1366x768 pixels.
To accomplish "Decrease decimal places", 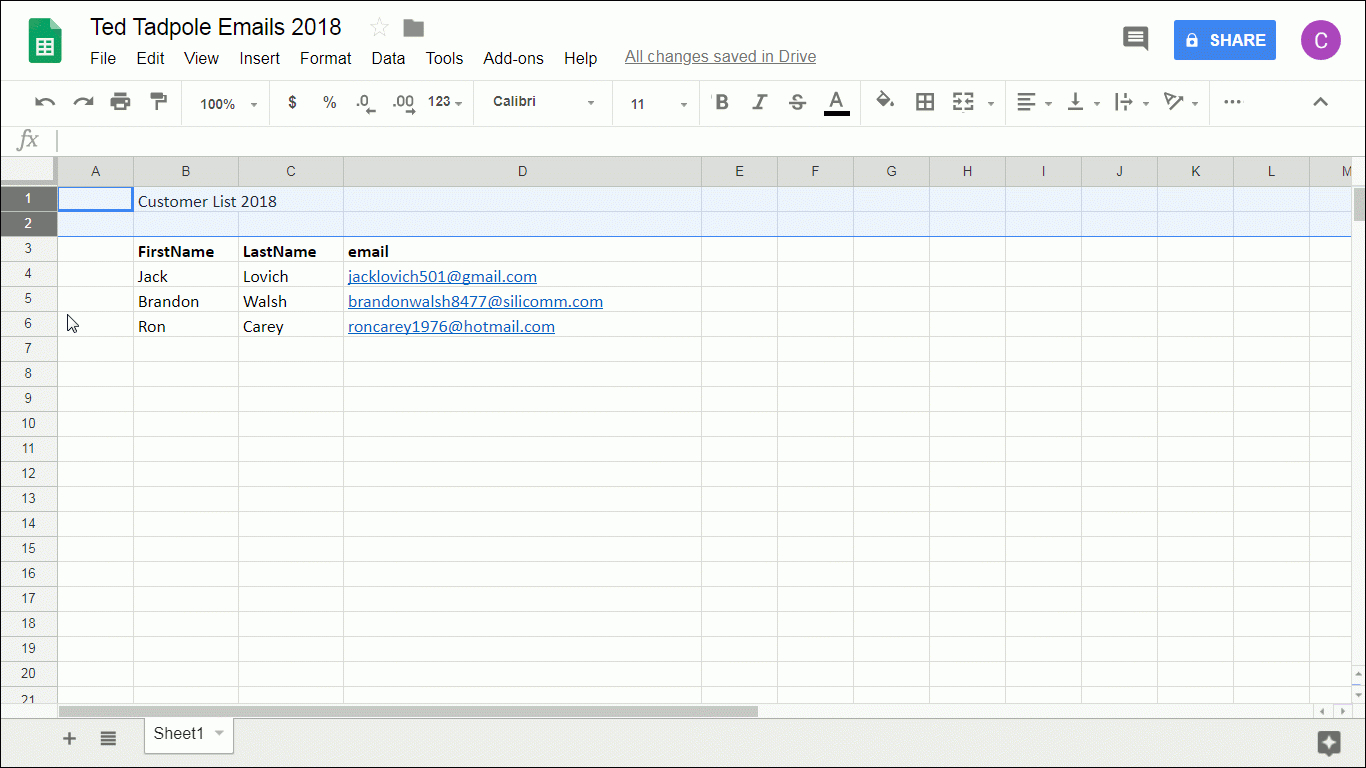I will [365, 102].
